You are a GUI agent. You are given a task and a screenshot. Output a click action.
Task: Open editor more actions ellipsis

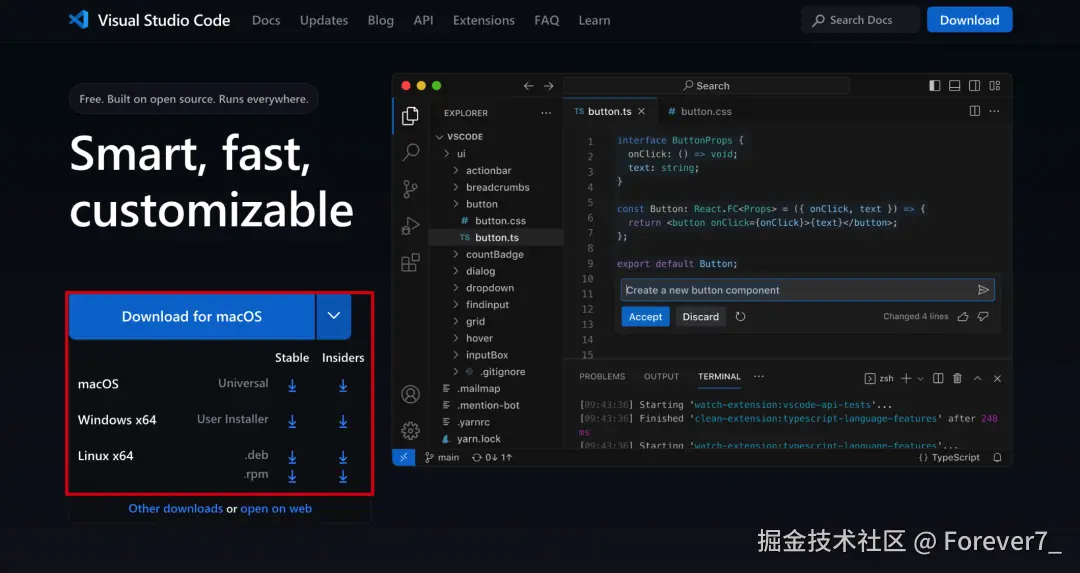pyautogui.click(x=995, y=111)
